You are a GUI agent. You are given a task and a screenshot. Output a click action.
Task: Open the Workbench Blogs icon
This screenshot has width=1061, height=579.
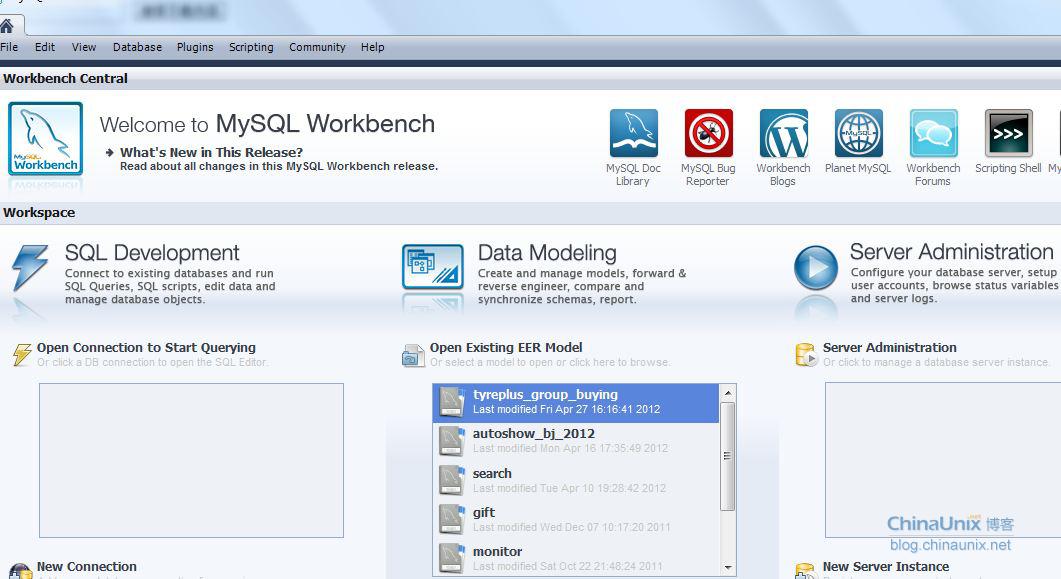click(784, 133)
